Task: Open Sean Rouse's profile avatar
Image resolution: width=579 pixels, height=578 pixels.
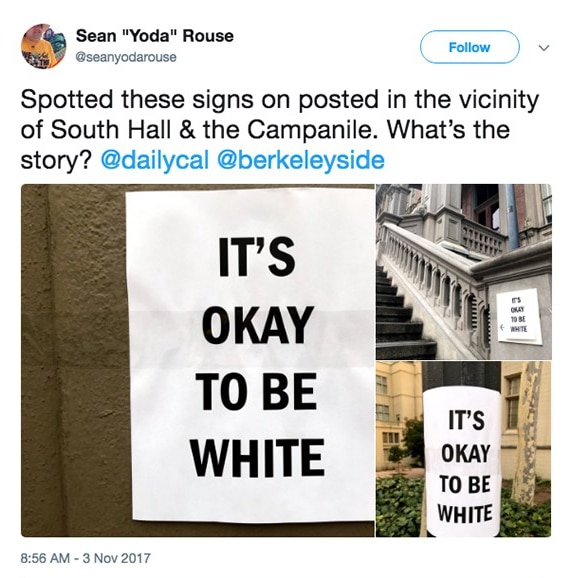Action: (43, 47)
